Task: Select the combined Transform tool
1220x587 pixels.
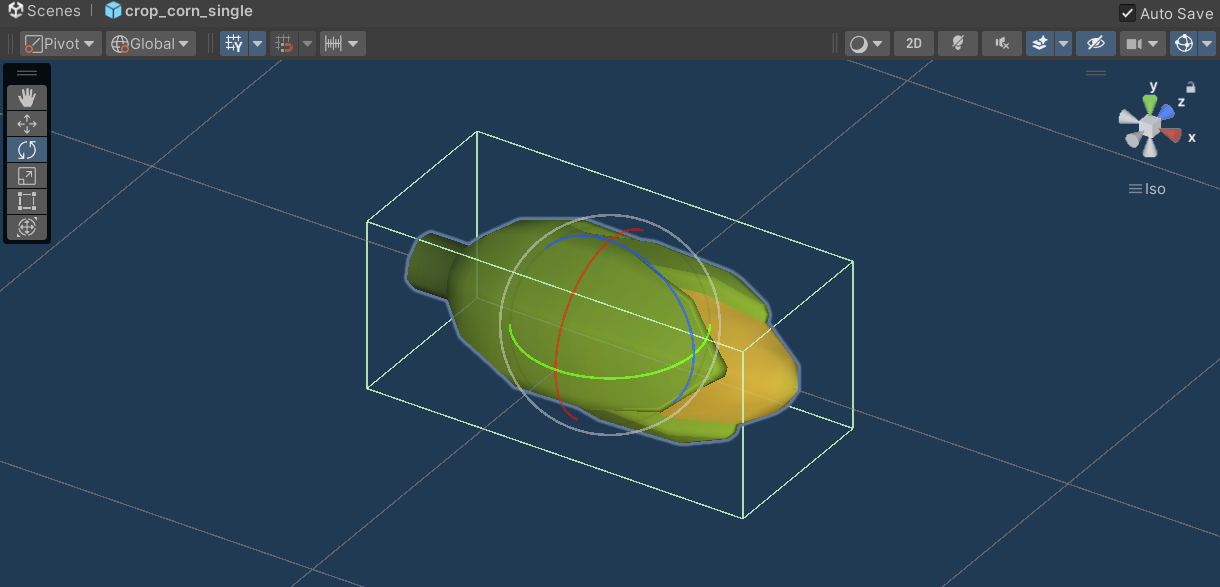Action: [27, 228]
